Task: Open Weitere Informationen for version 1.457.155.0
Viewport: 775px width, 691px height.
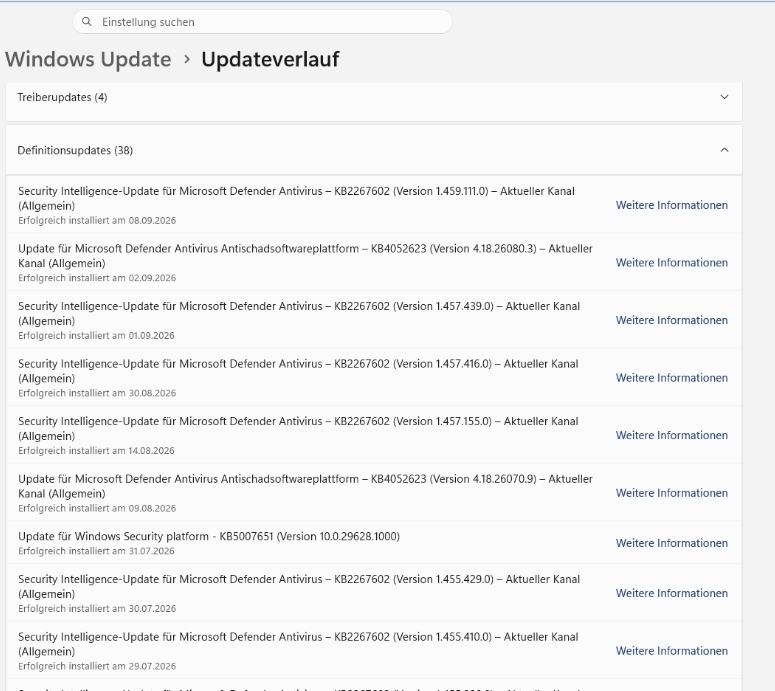Action: coord(671,435)
